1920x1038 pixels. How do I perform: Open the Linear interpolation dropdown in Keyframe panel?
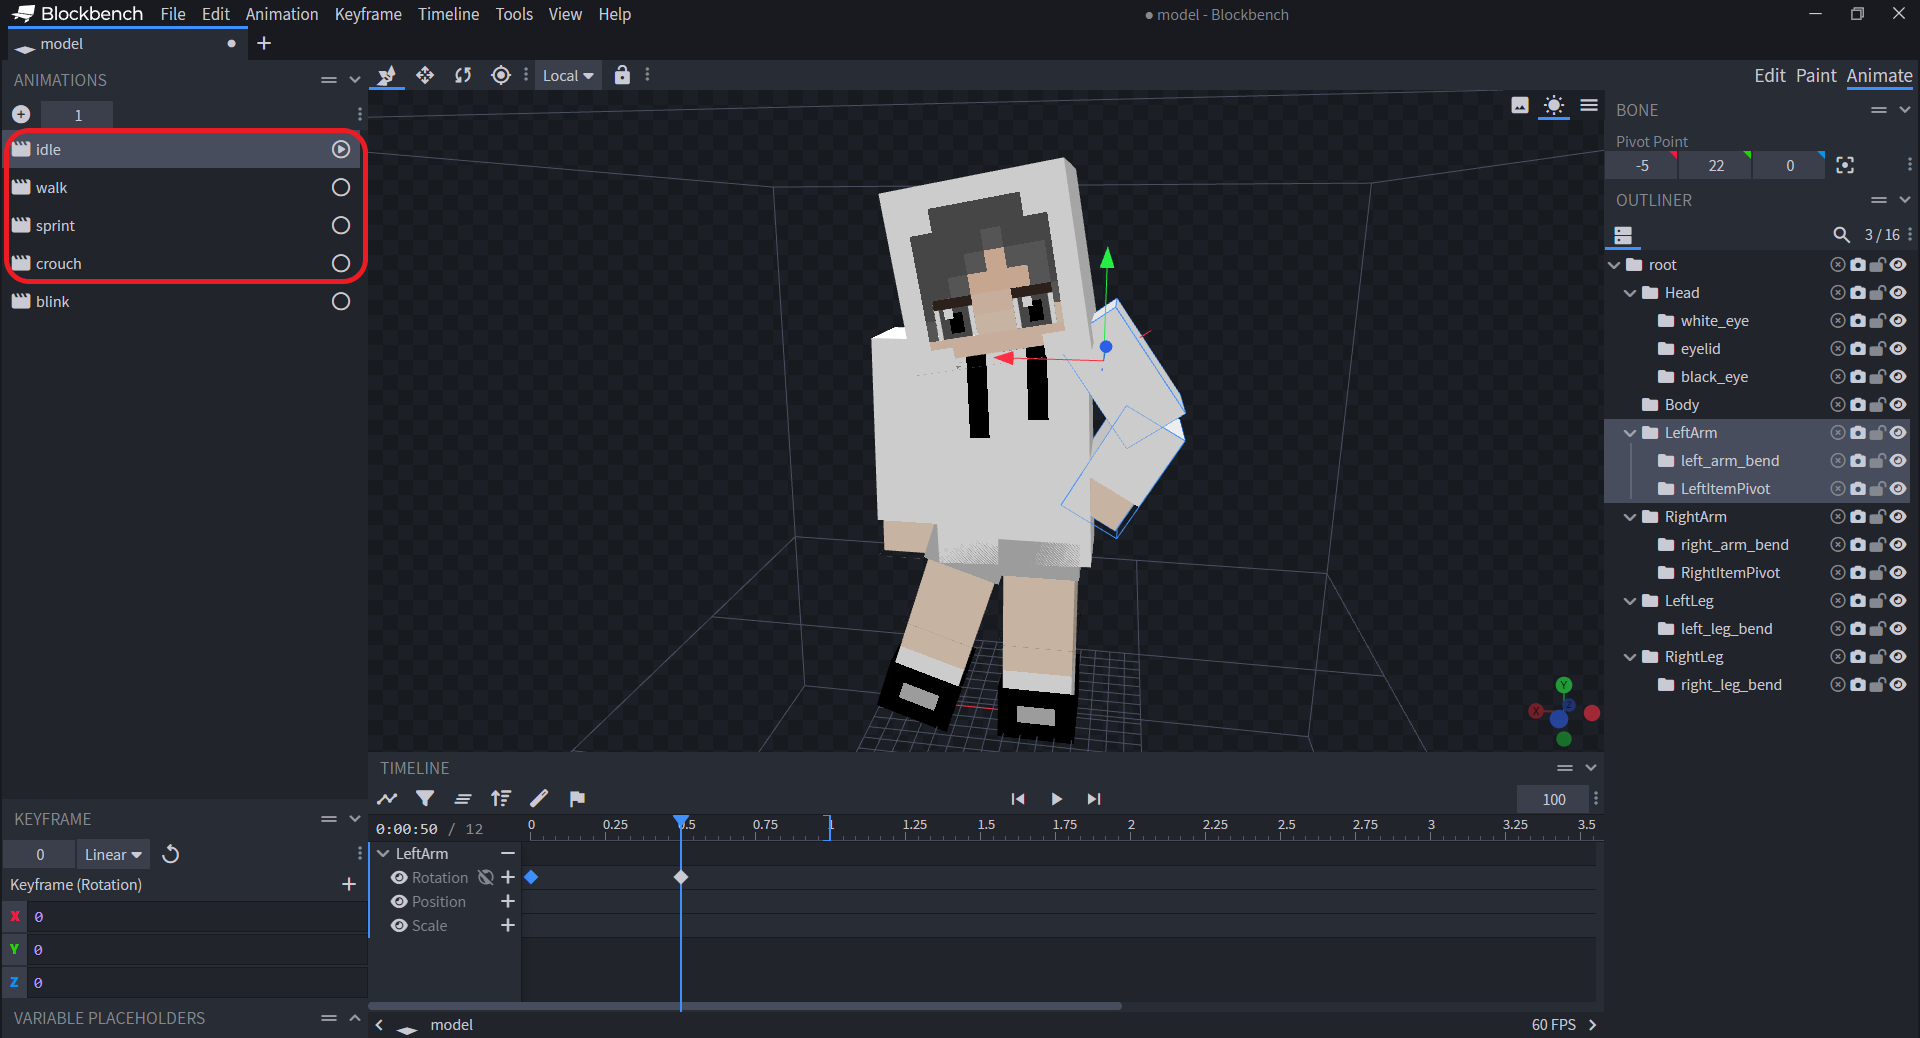pyautogui.click(x=111, y=854)
